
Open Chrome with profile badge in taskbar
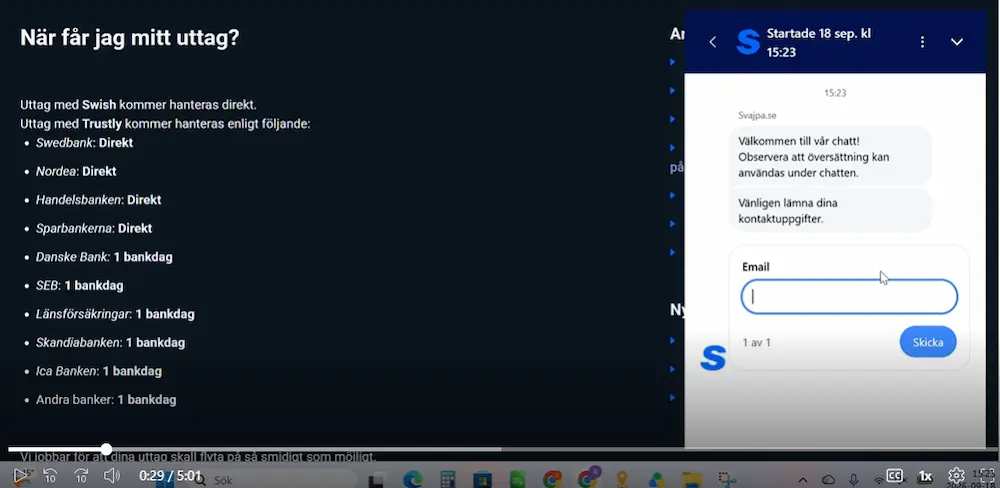tap(587, 478)
